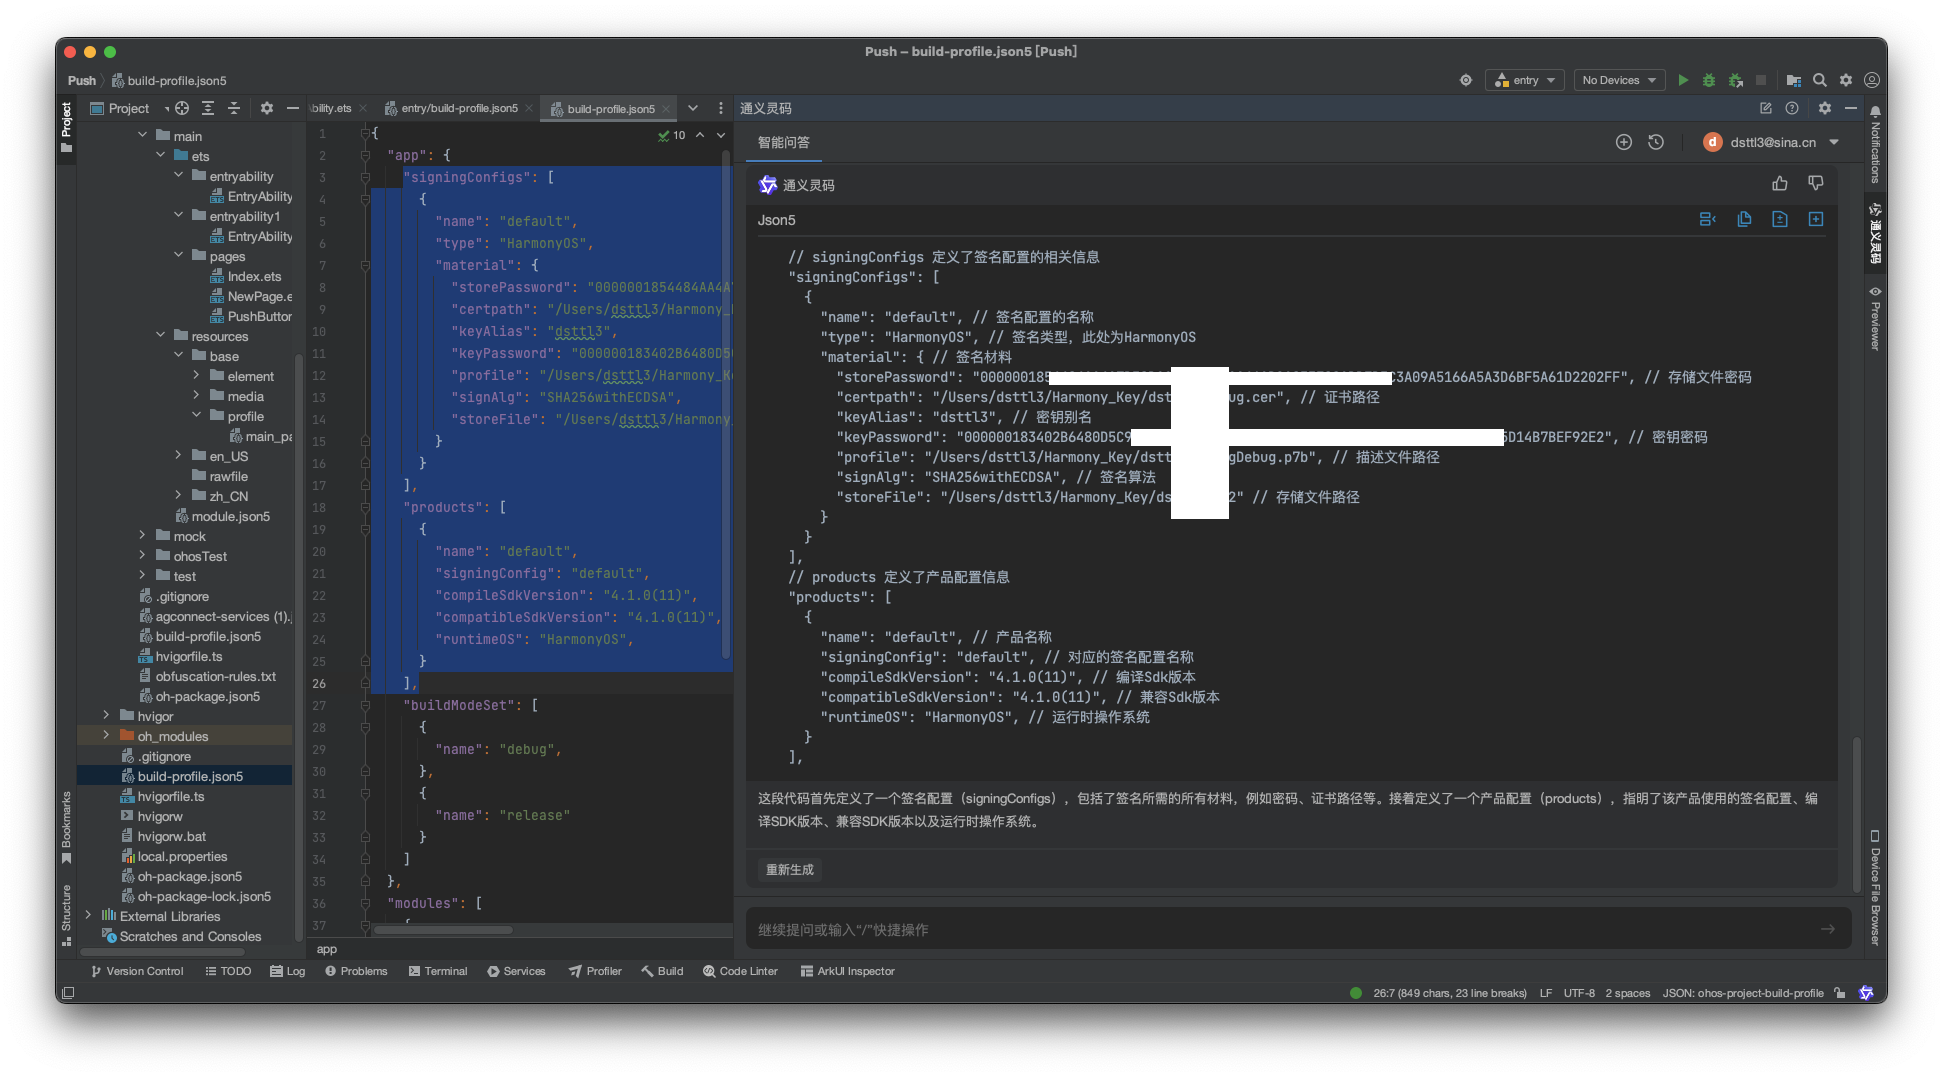Open Project panel gear options
This screenshot has height=1077, width=1943.
point(267,108)
